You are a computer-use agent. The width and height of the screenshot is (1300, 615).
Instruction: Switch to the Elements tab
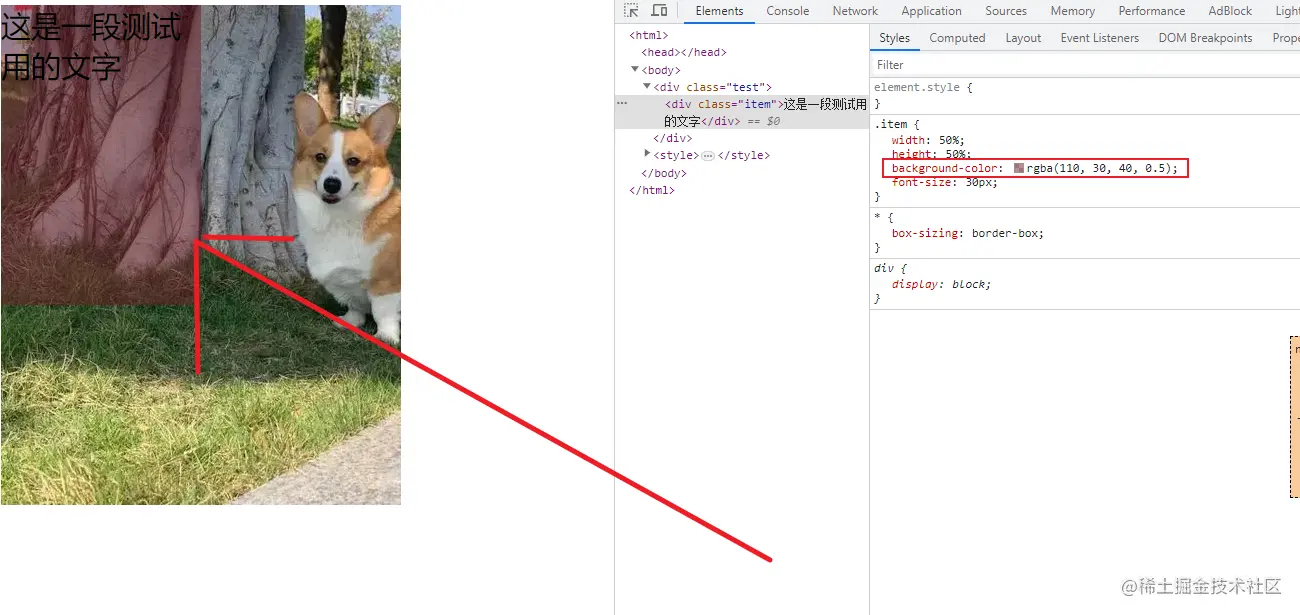(720, 11)
